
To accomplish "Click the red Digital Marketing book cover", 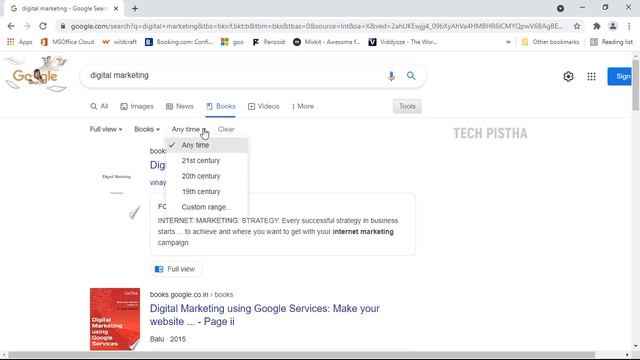I will tap(115, 319).
